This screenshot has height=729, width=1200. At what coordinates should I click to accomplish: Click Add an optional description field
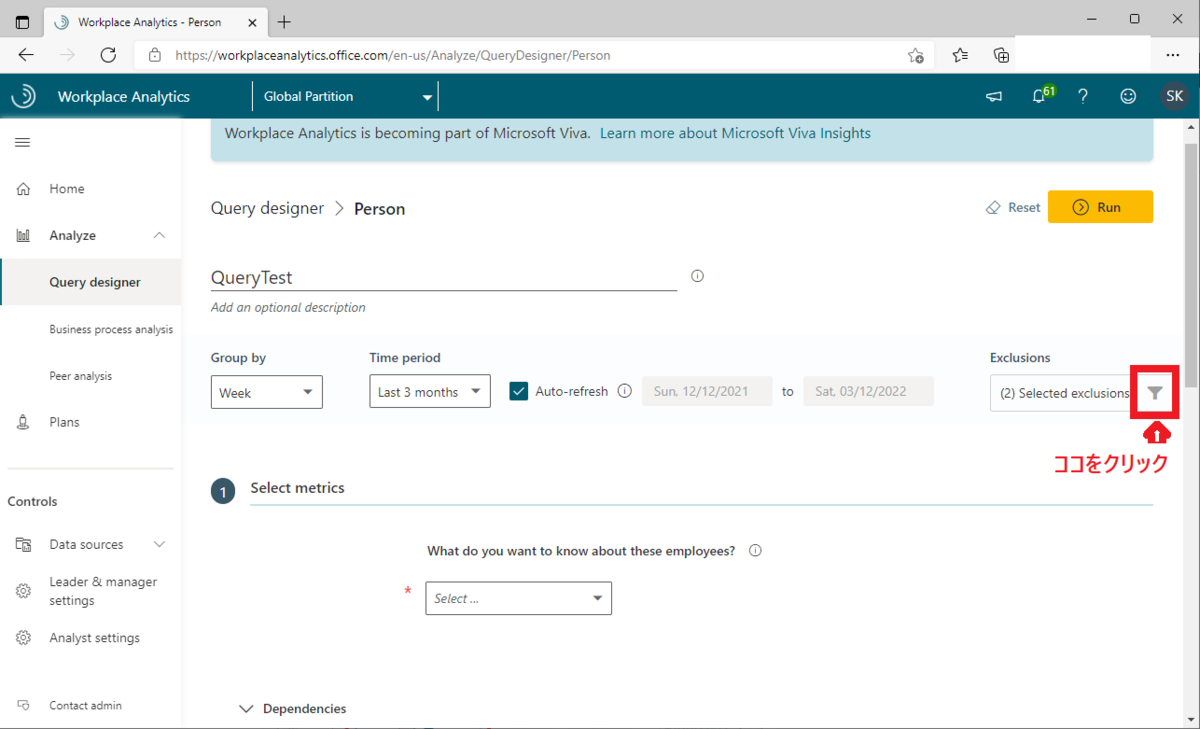click(x=288, y=307)
